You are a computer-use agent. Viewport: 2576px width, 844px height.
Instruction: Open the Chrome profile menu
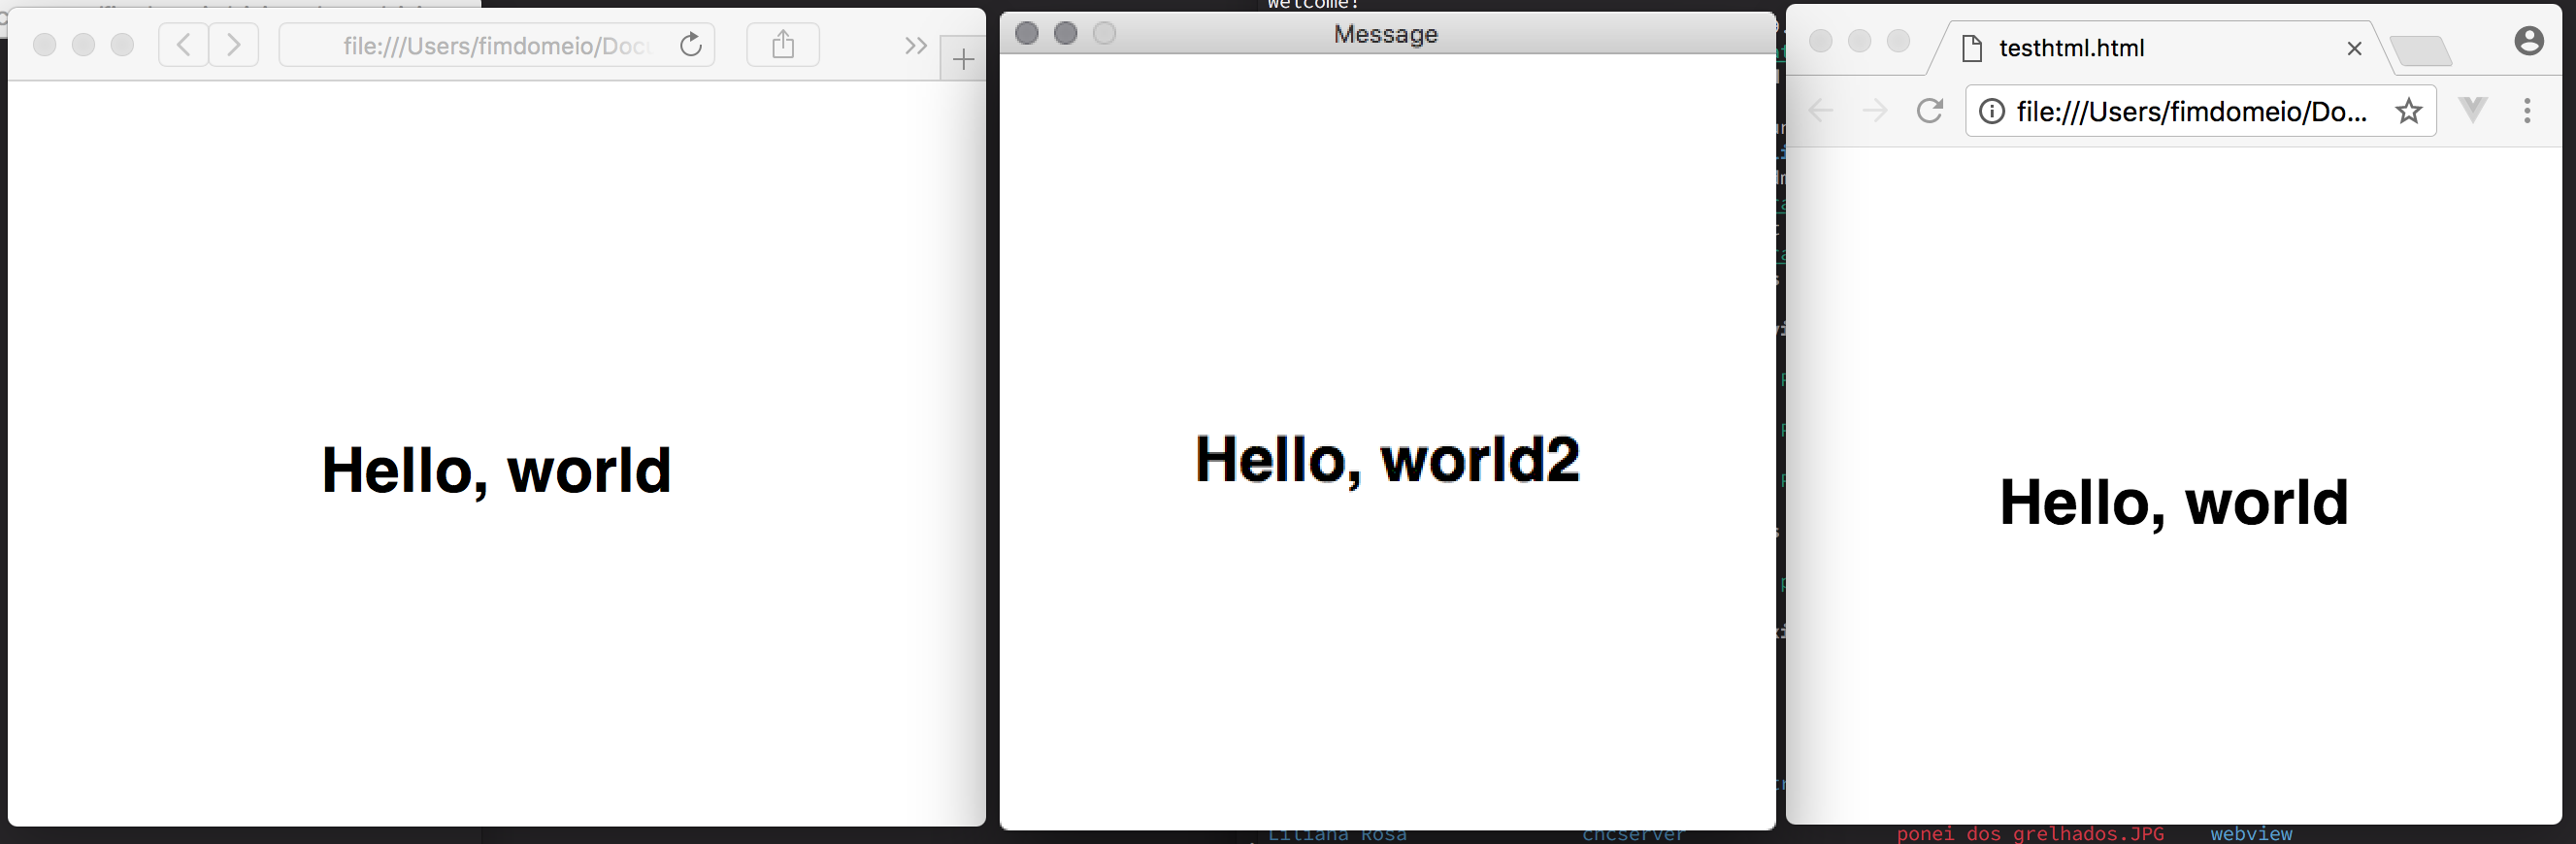click(2529, 41)
